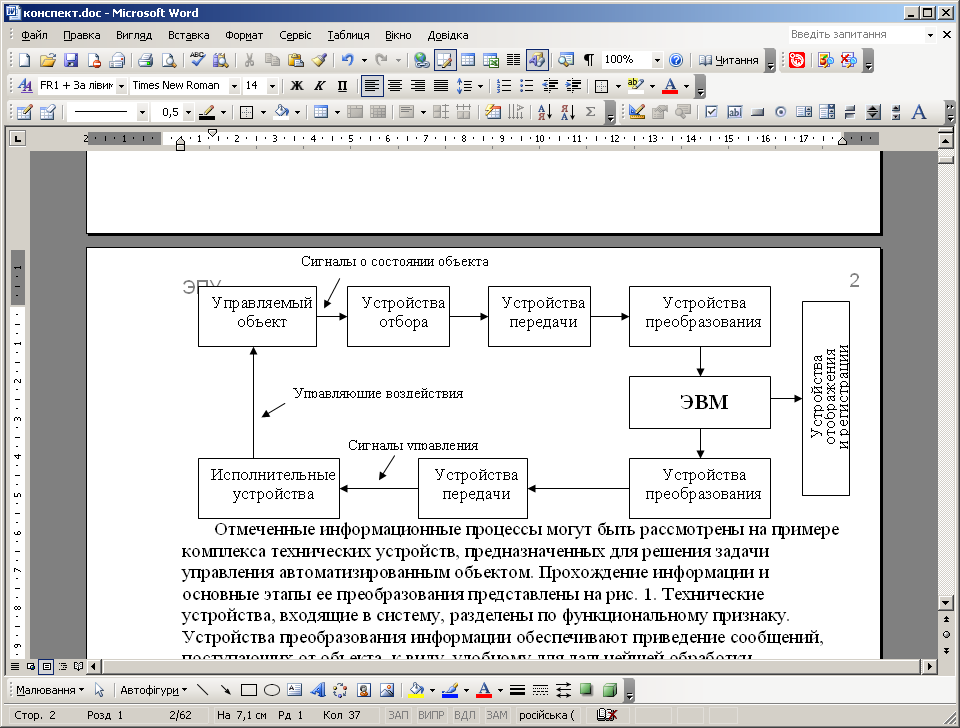Apply 3-D style to the shape
Viewport: 960px width, 728px height.
tap(609, 690)
